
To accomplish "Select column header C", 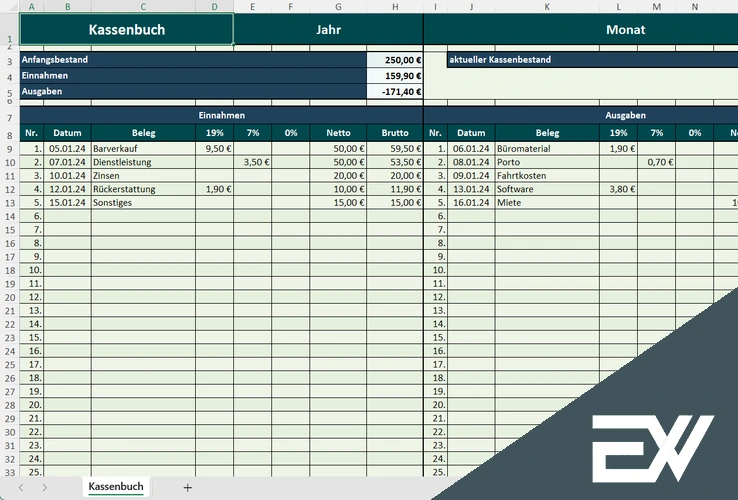I will [x=143, y=7].
